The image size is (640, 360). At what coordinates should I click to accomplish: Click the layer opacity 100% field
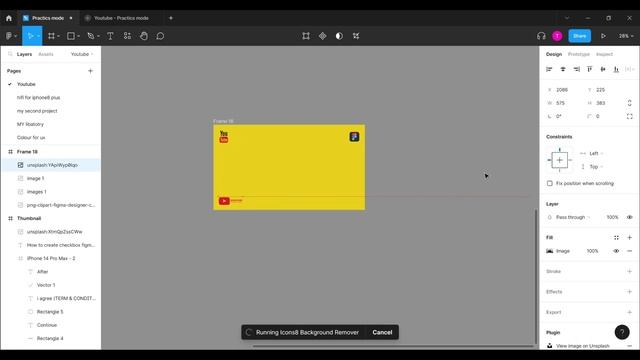612,217
